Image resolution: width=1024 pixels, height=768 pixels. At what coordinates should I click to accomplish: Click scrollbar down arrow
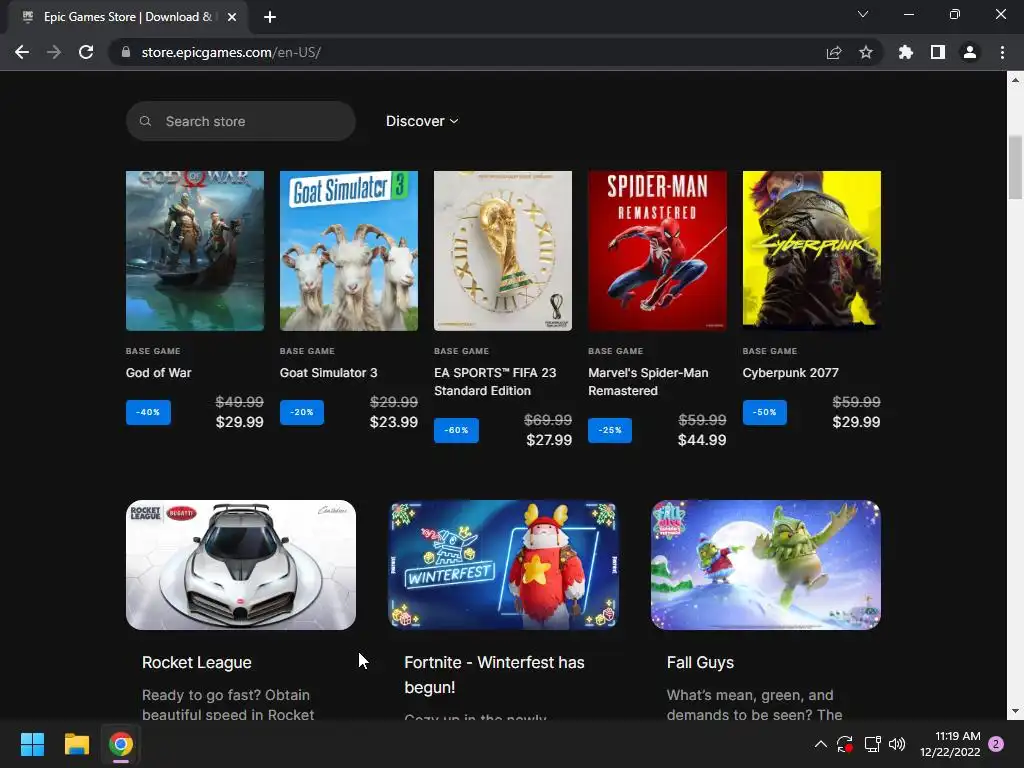1015,711
